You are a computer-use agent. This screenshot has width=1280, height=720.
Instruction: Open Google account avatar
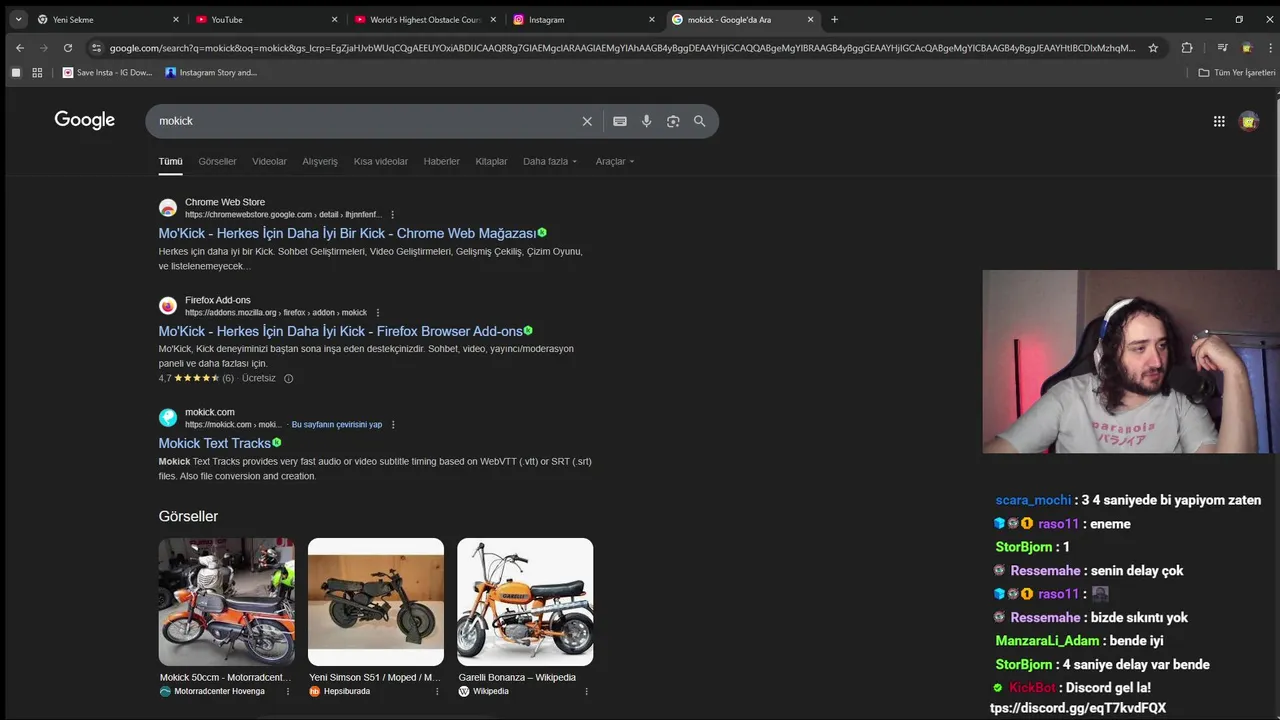[1248, 121]
